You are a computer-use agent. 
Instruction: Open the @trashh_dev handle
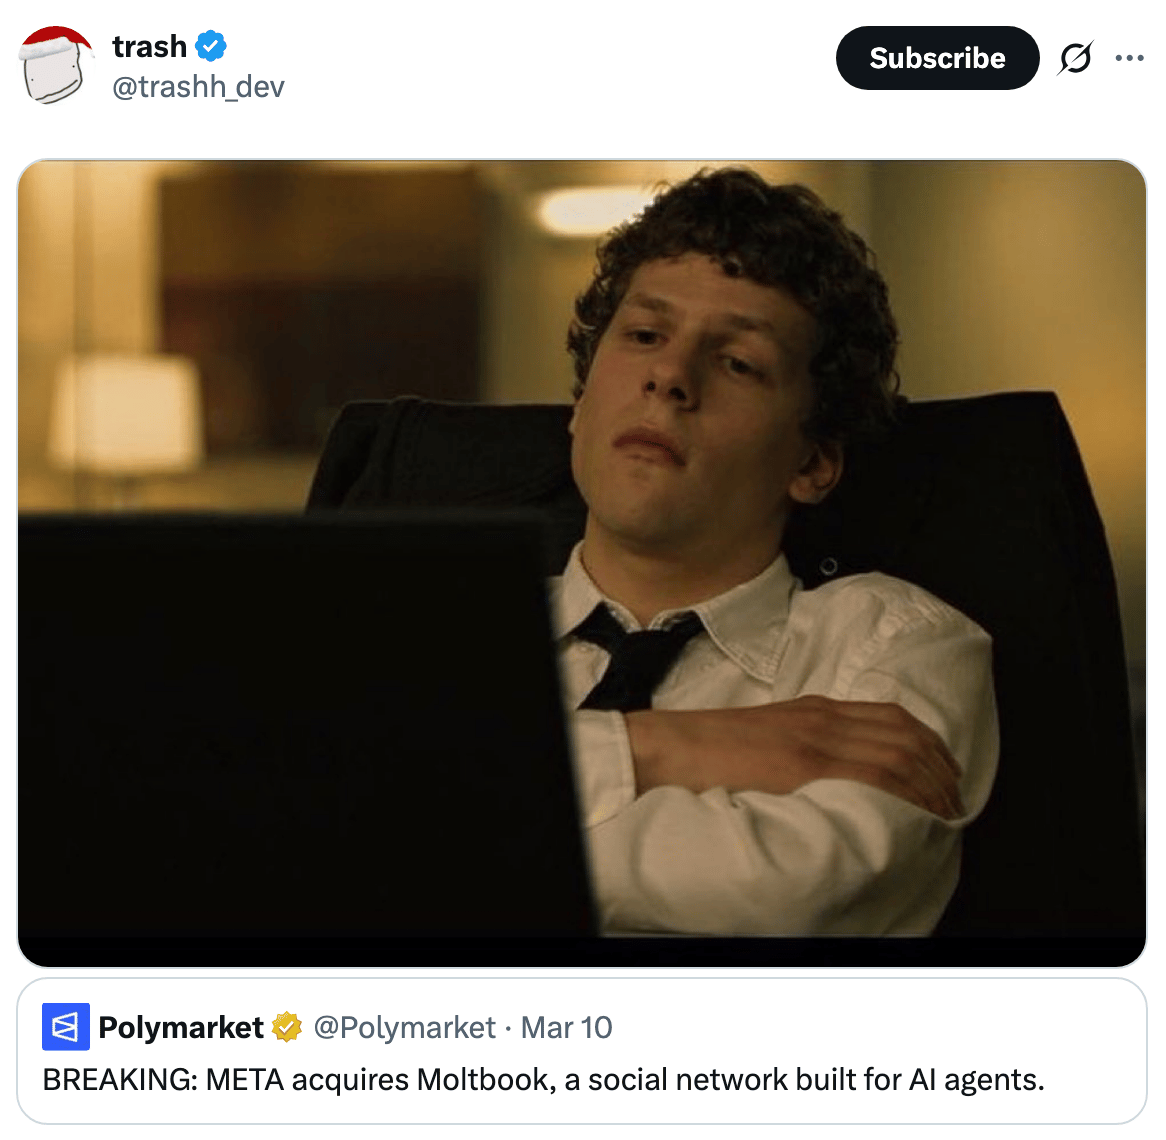198,87
